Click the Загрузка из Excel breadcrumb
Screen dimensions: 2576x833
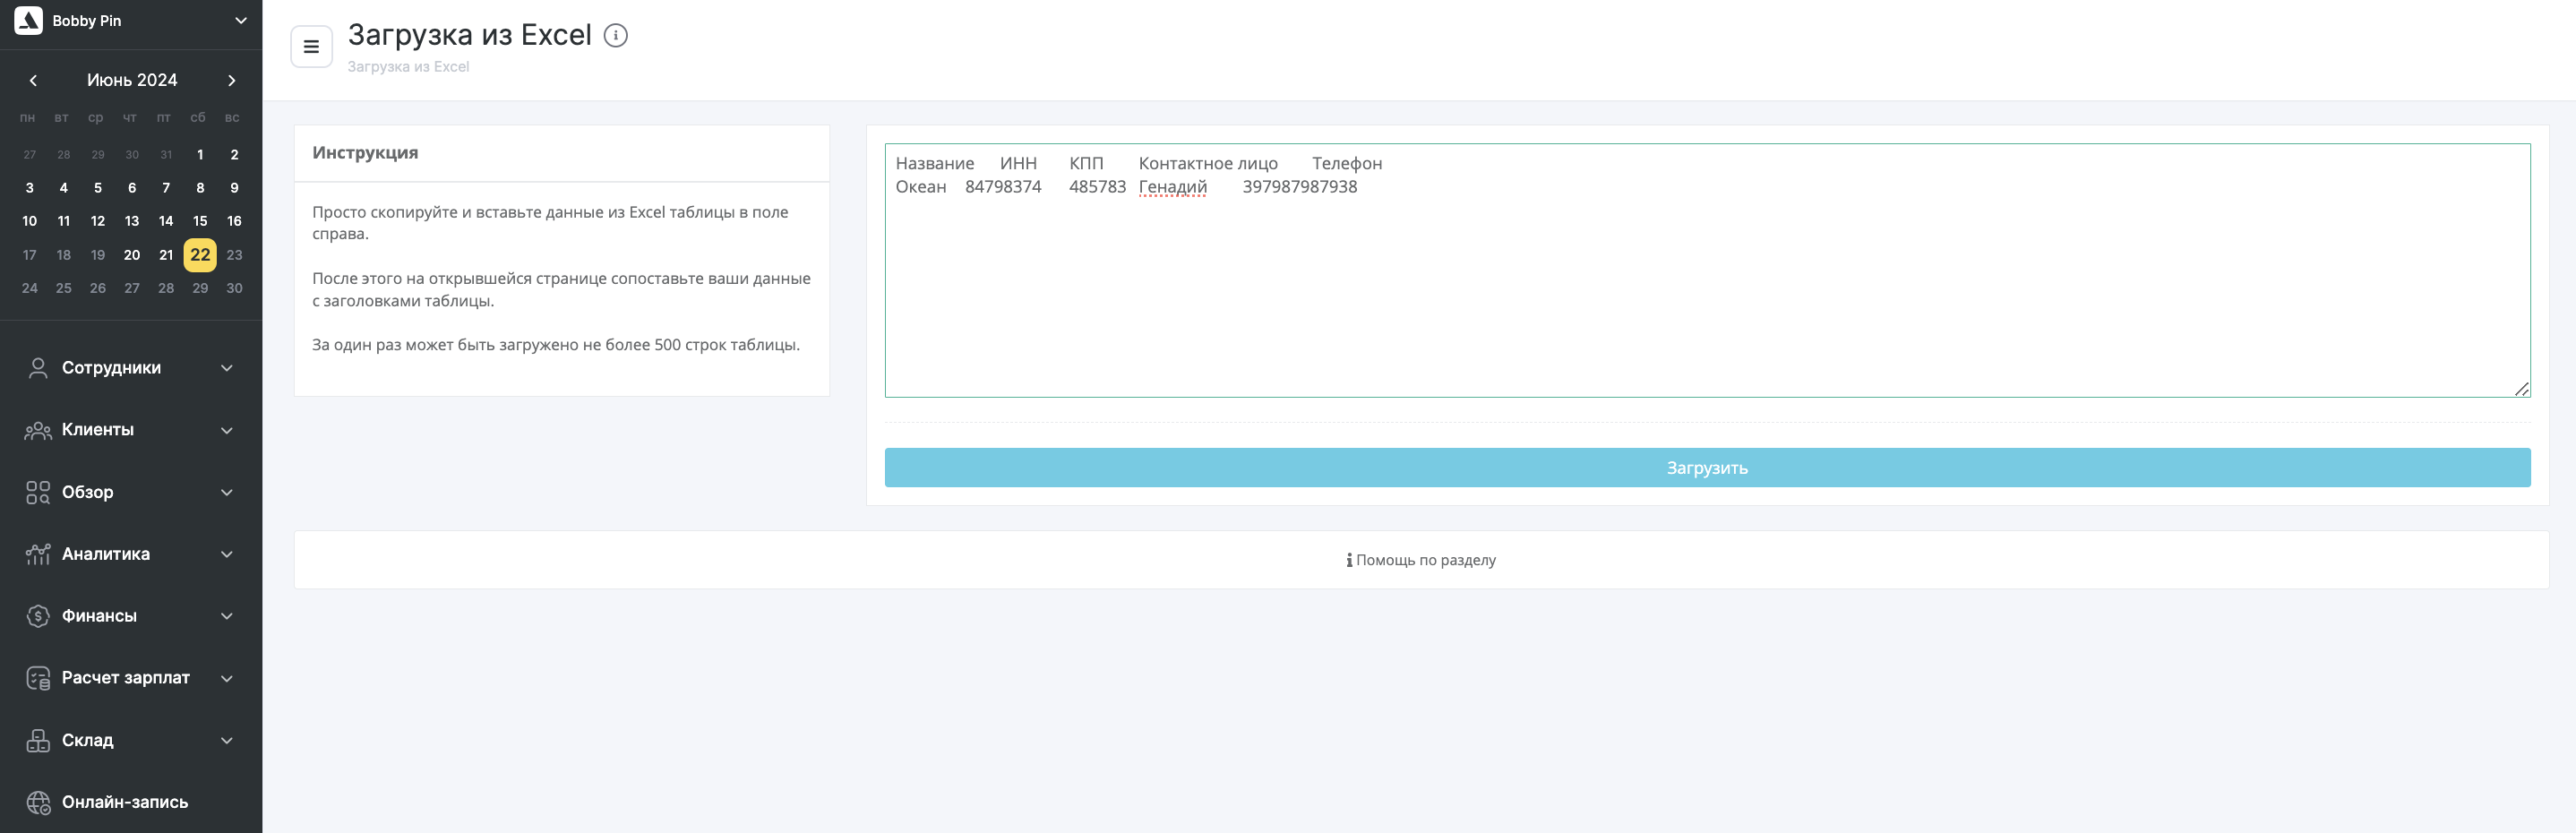[408, 67]
